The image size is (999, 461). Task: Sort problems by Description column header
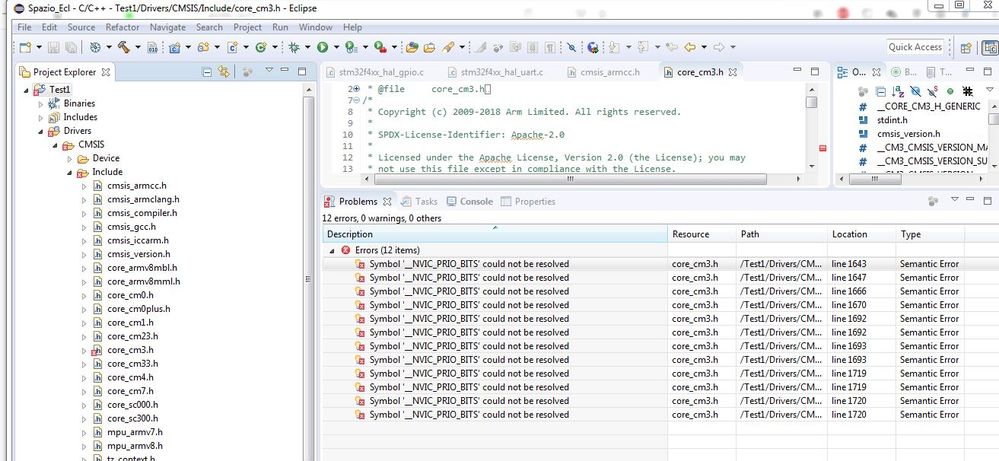(x=495, y=234)
